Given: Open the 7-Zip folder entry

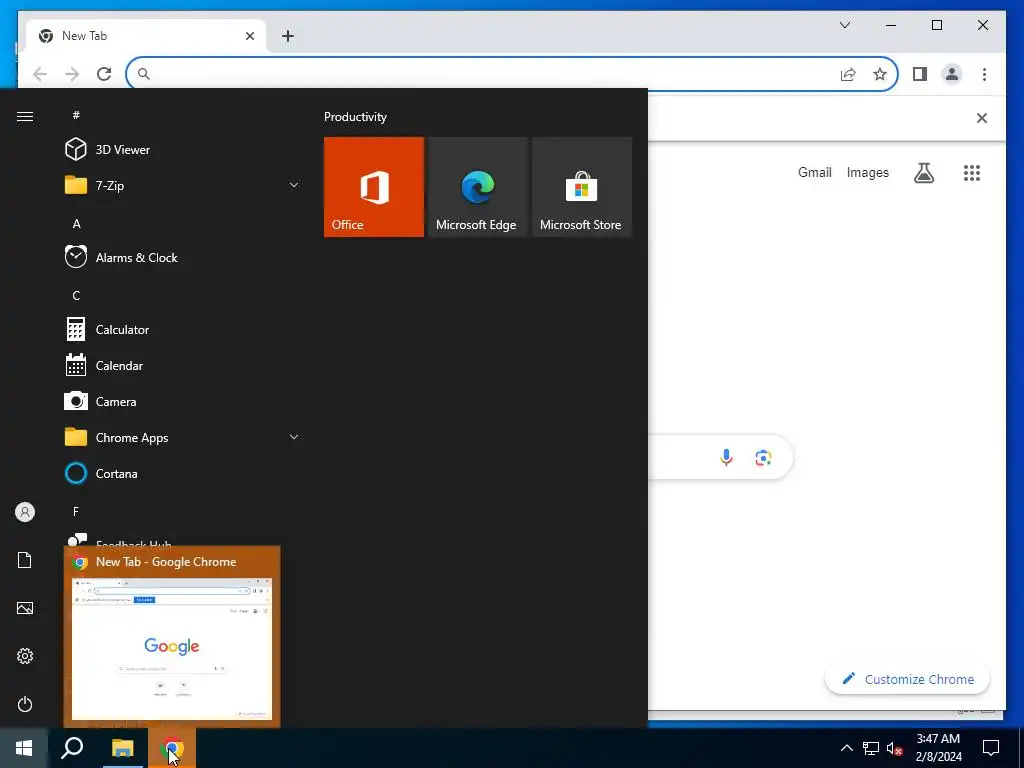Looking at the screenshot, I should 183,185.
